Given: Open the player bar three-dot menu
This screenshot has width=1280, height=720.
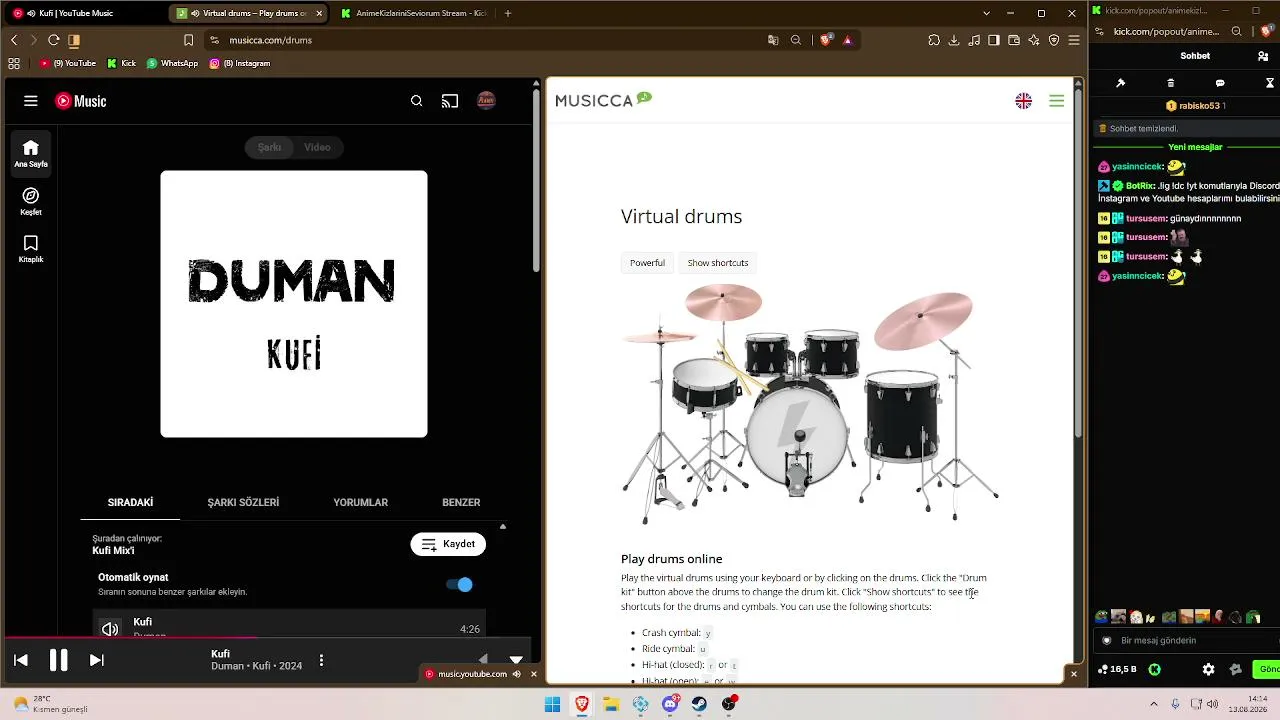Looking at the screenshot, I should coord(321,660).
